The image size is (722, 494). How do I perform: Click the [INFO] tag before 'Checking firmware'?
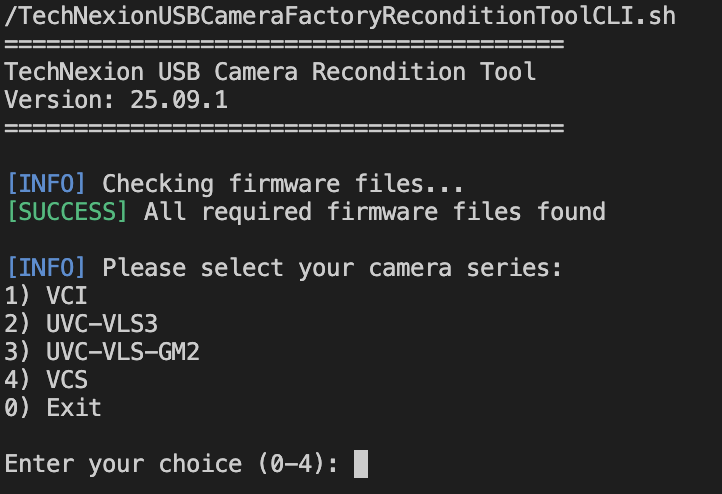click(46, 184)
